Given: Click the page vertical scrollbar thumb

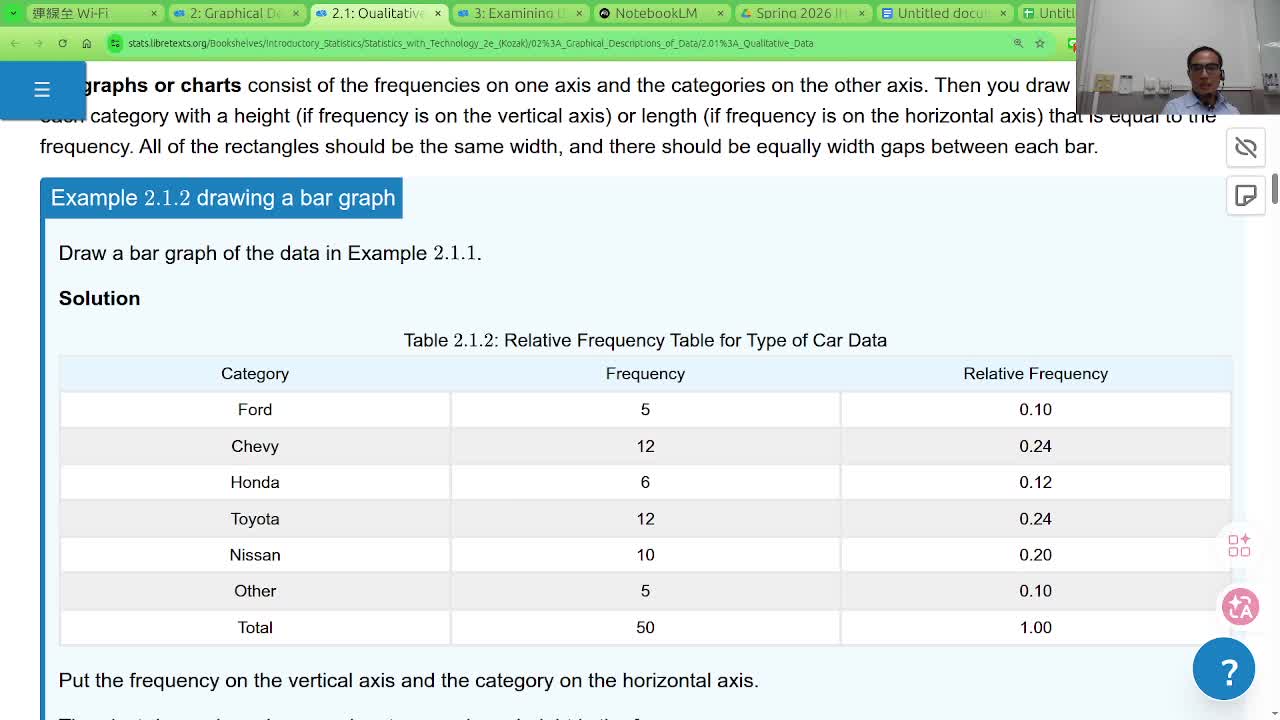Looking at the screenshot, I should click(1275, 190).
